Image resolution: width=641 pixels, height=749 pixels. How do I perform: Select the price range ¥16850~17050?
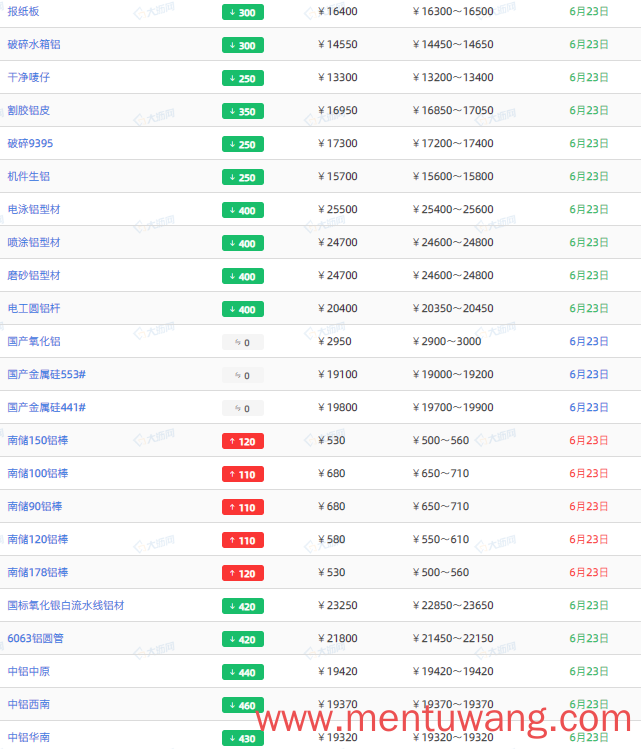click(x=453, y=110)
